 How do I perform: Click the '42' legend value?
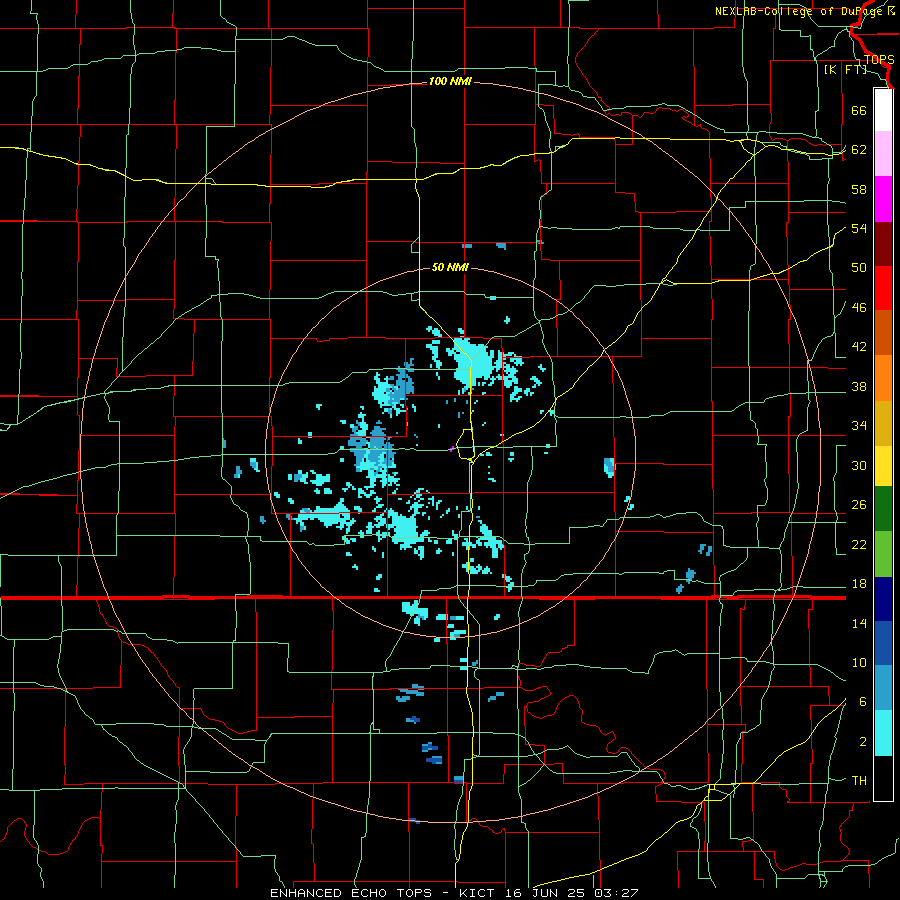[859, 347]
